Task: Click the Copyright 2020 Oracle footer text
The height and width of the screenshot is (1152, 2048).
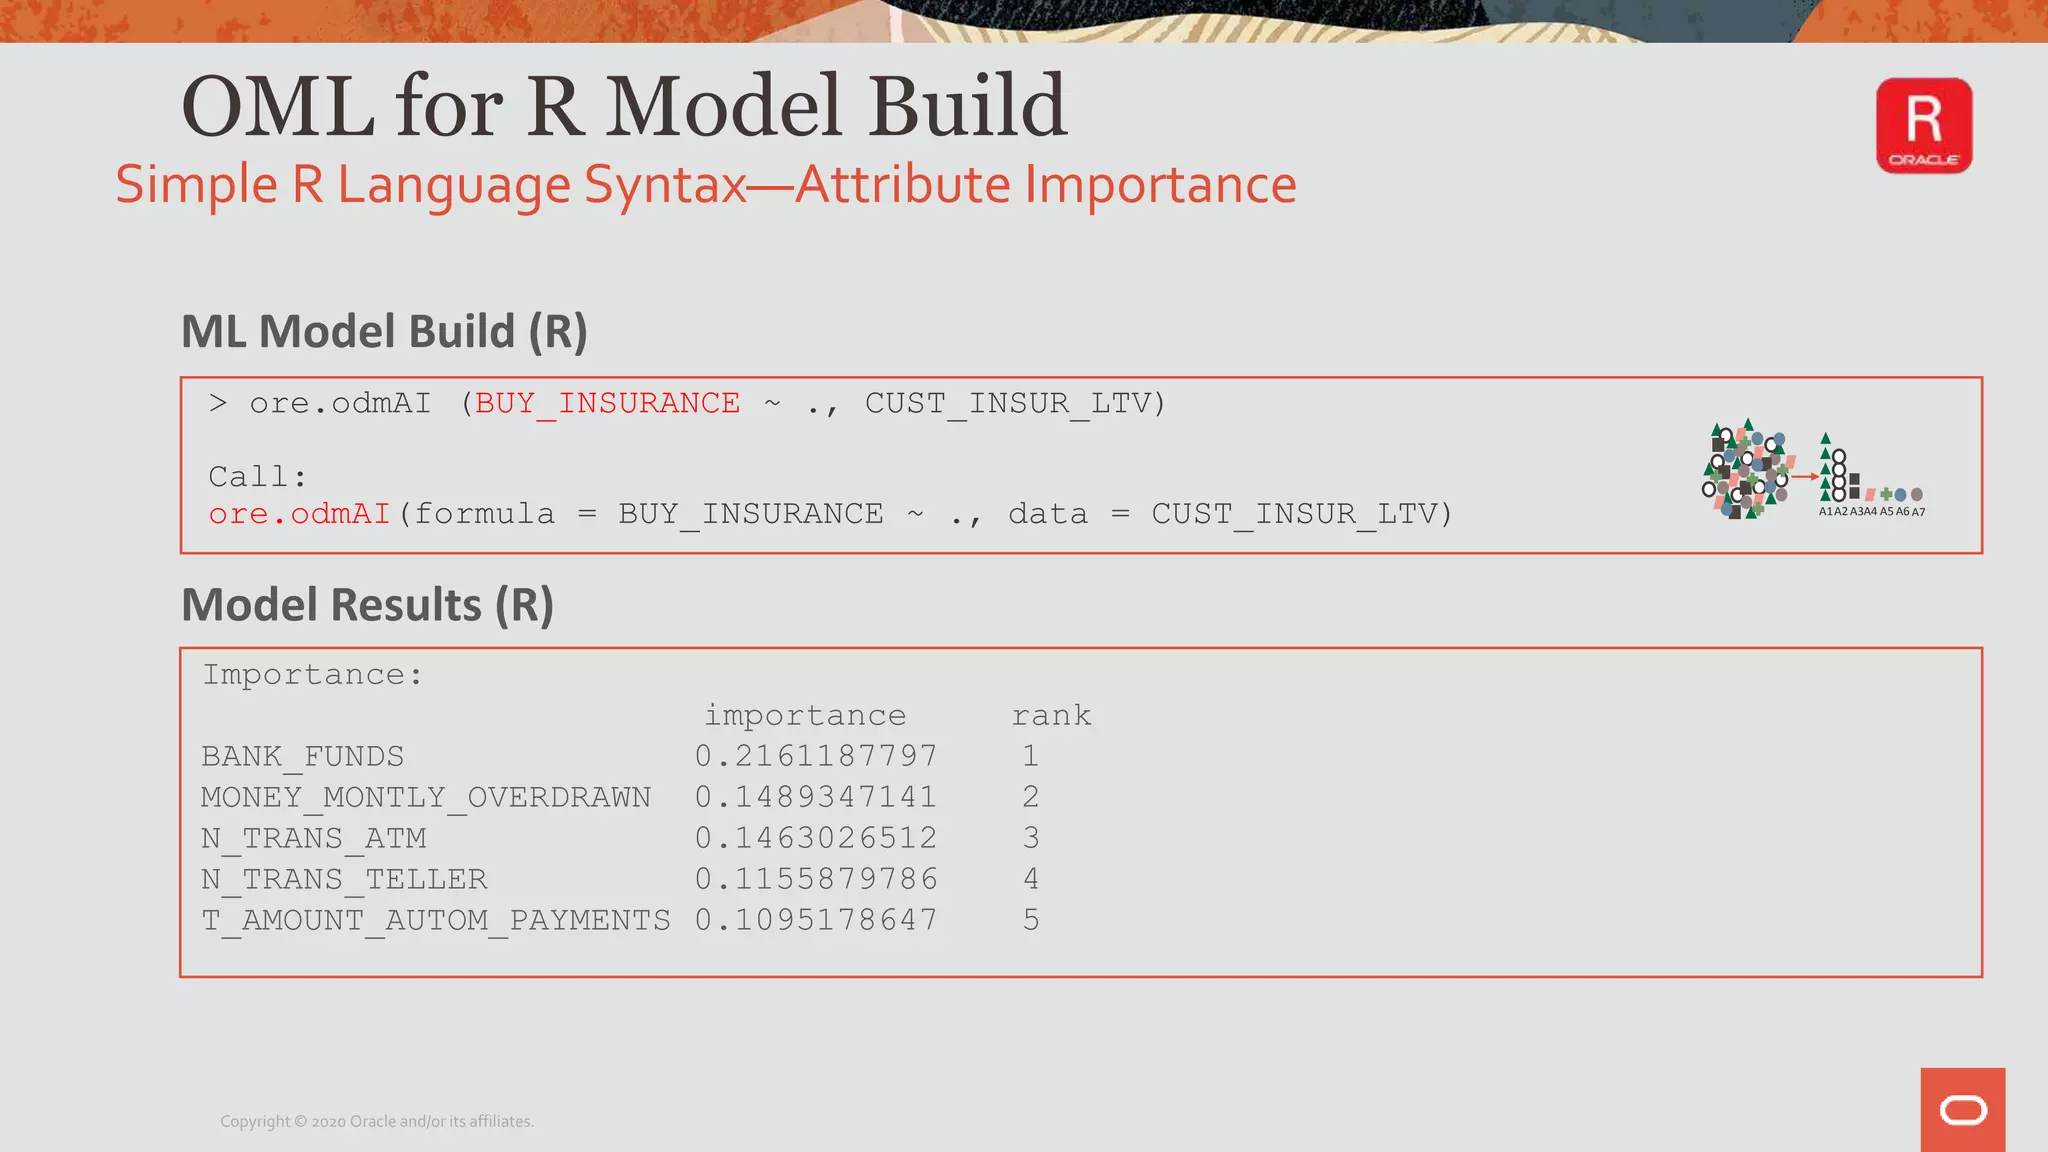Action: coord(377,1121)
